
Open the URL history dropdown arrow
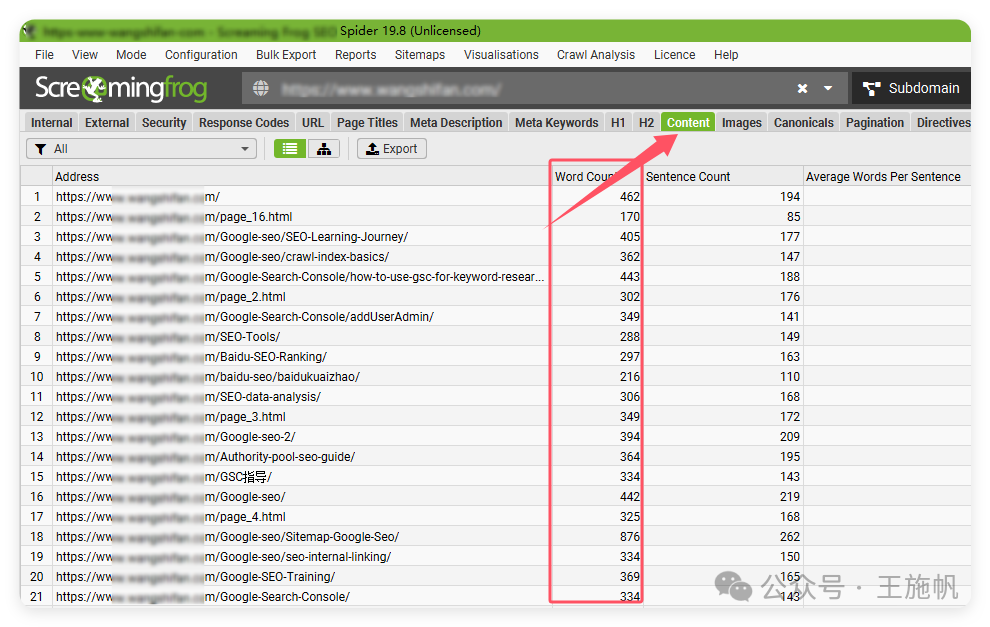tap(828, 88)
